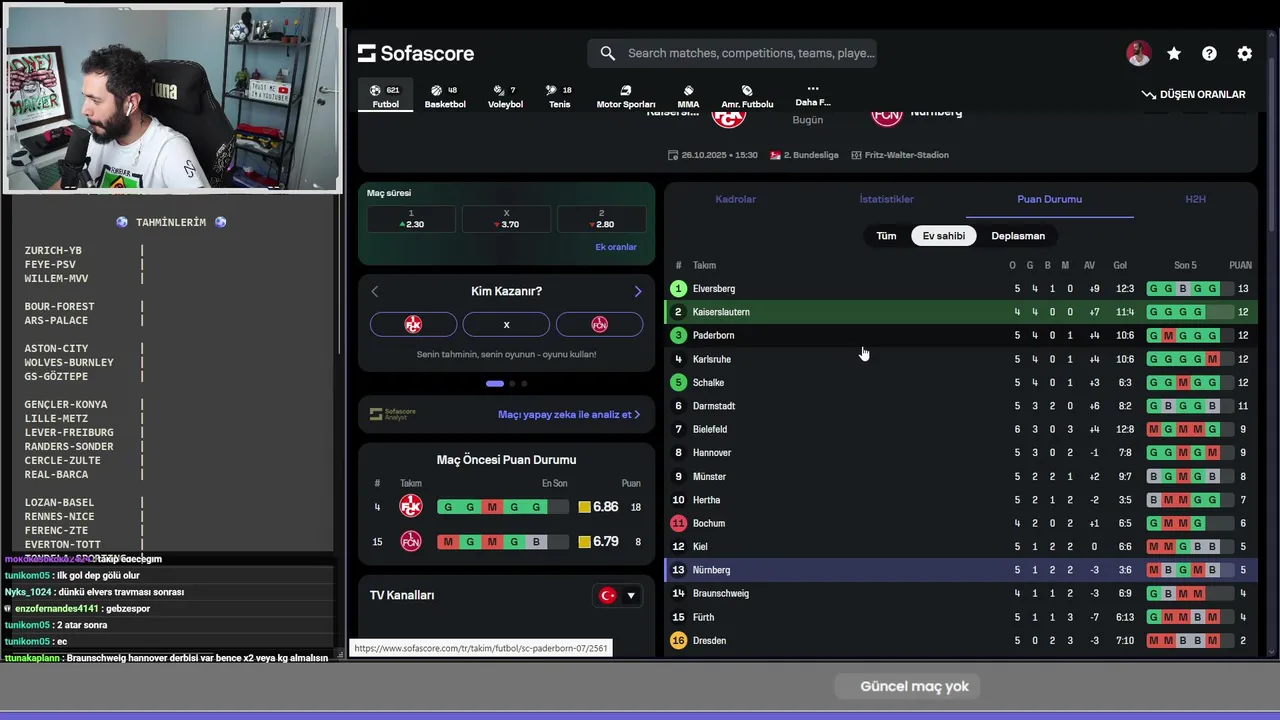Select the Motor Sporları icon

tap(626, 90)
